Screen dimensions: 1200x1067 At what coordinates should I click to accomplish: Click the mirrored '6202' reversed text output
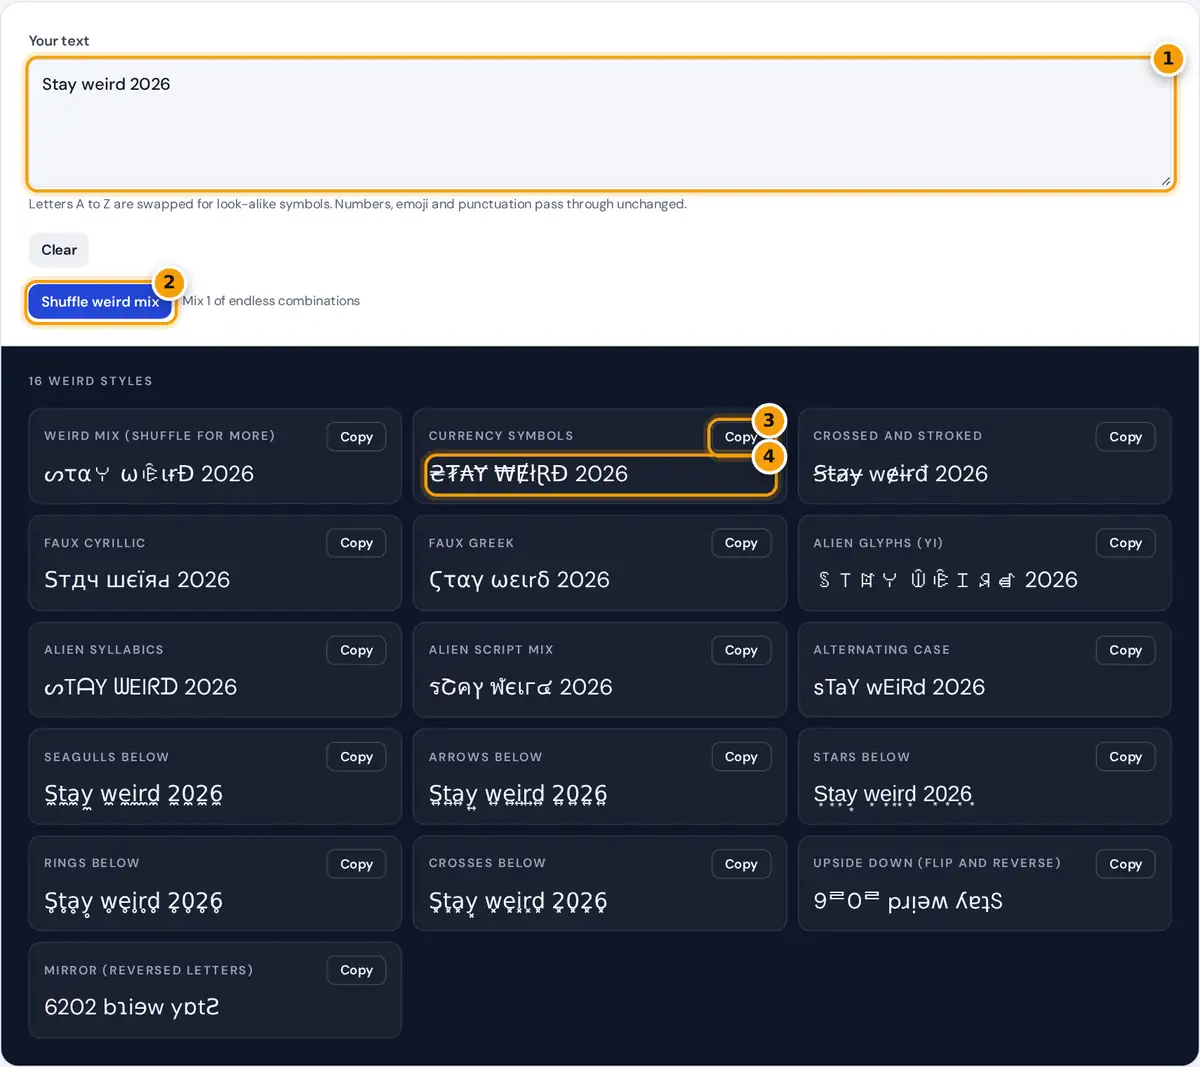(132, 1007)
